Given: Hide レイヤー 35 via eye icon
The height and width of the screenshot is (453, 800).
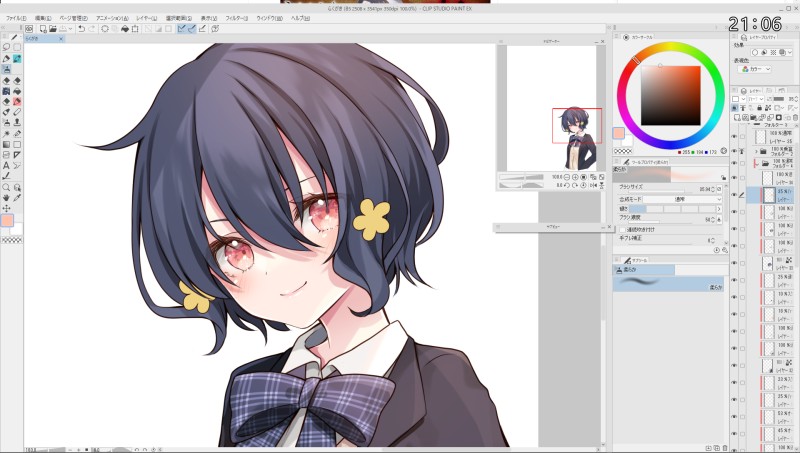Looking at the screenshot, I should [x=734, y=136].
